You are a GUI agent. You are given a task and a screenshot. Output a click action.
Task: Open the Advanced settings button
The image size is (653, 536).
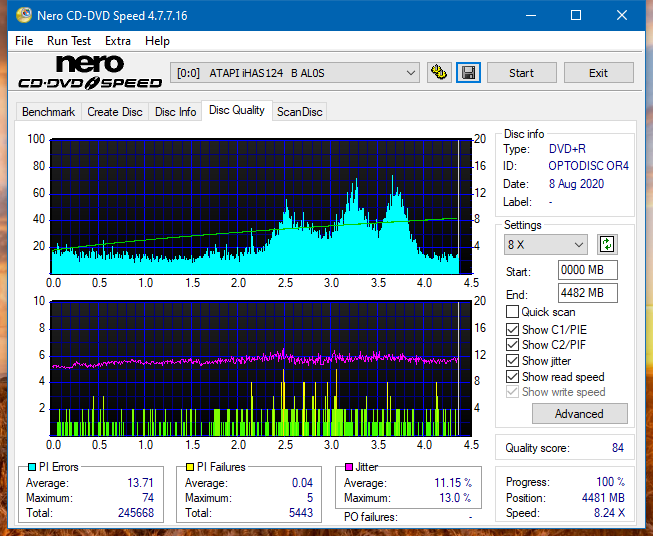pyautogui.click(x=580, y=414)
